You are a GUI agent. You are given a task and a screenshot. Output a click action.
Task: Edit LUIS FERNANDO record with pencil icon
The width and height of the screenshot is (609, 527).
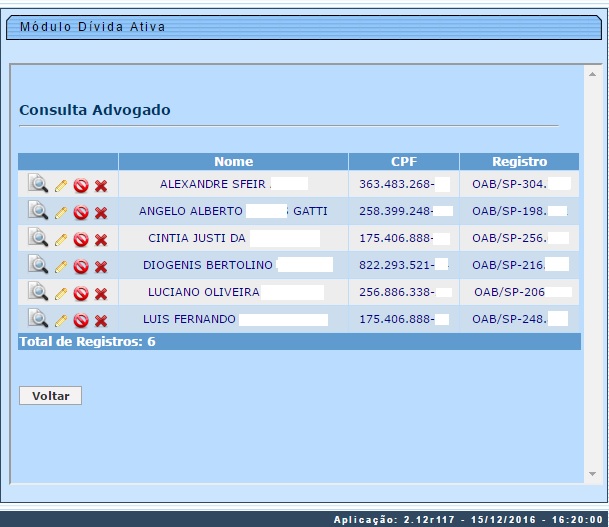61,320
